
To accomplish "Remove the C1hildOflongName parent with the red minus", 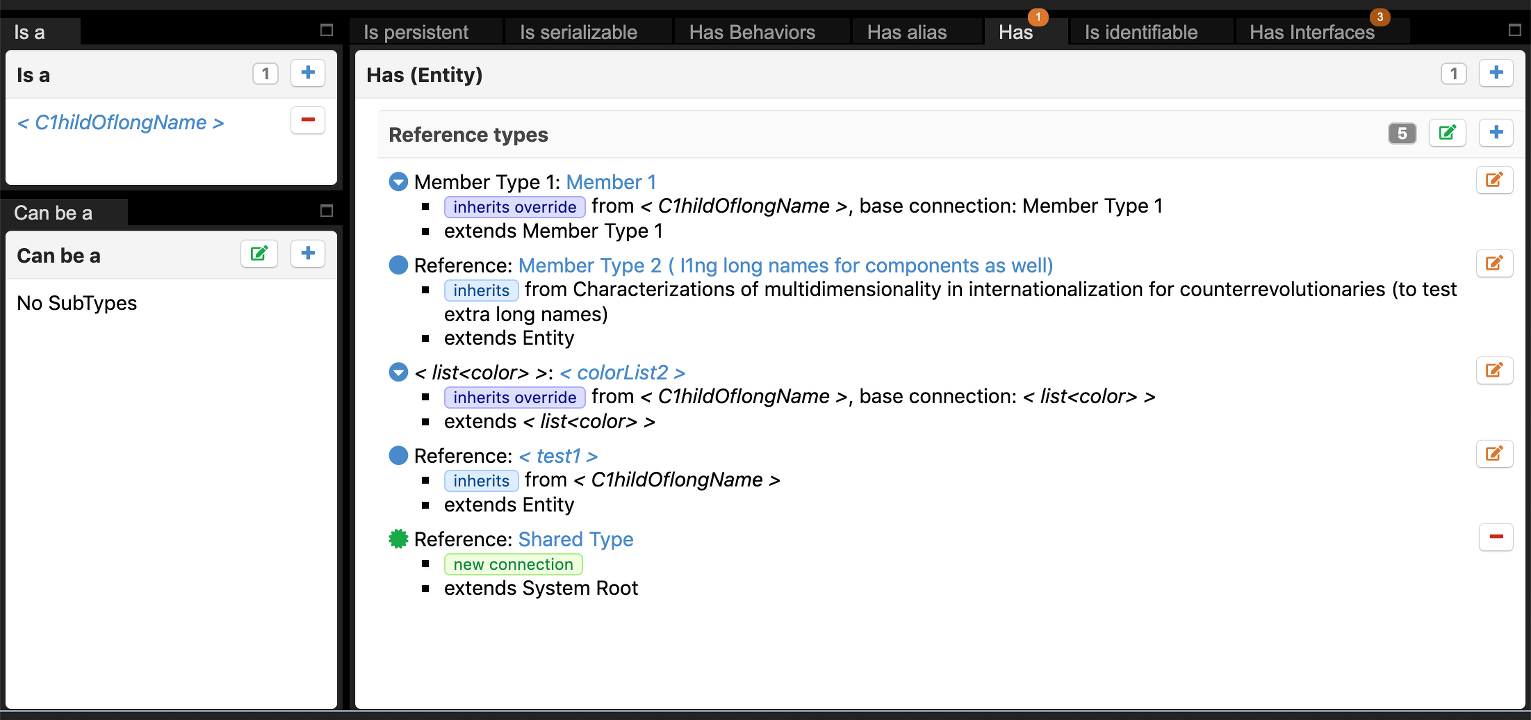I will pyautogui.click(x=307, y=120).
